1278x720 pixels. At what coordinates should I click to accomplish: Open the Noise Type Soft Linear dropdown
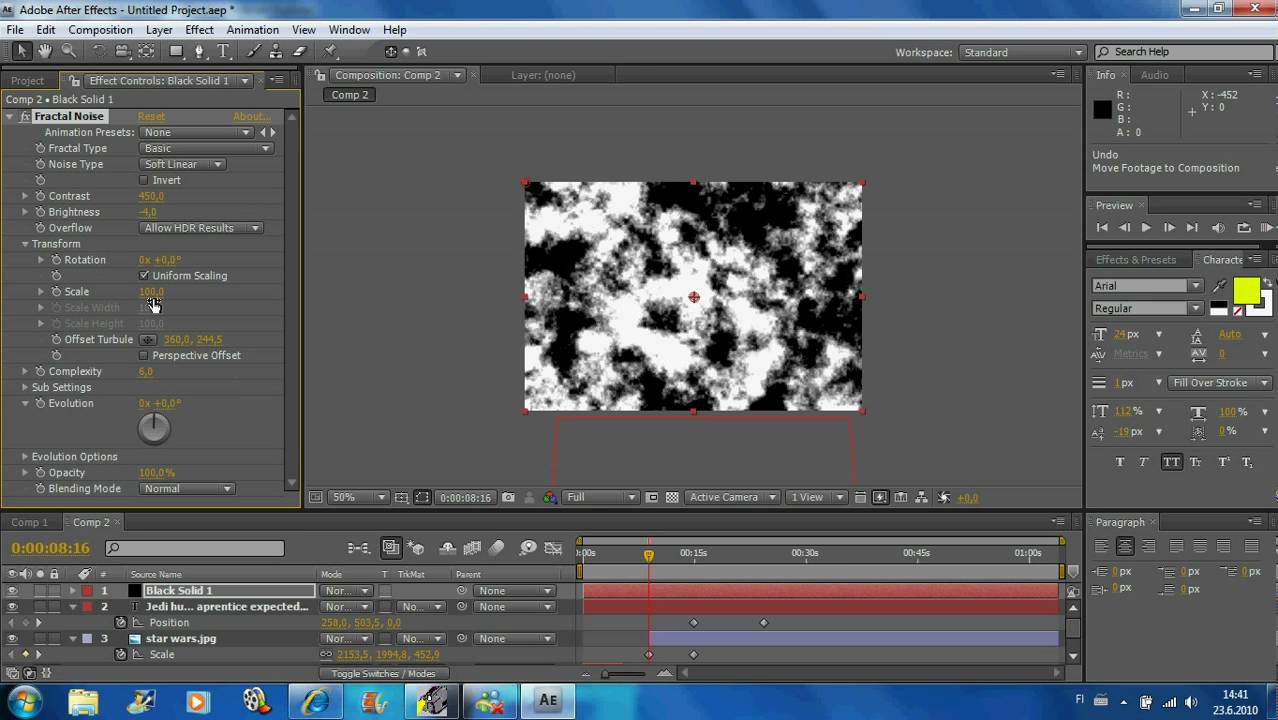click(x=183, y=164)
